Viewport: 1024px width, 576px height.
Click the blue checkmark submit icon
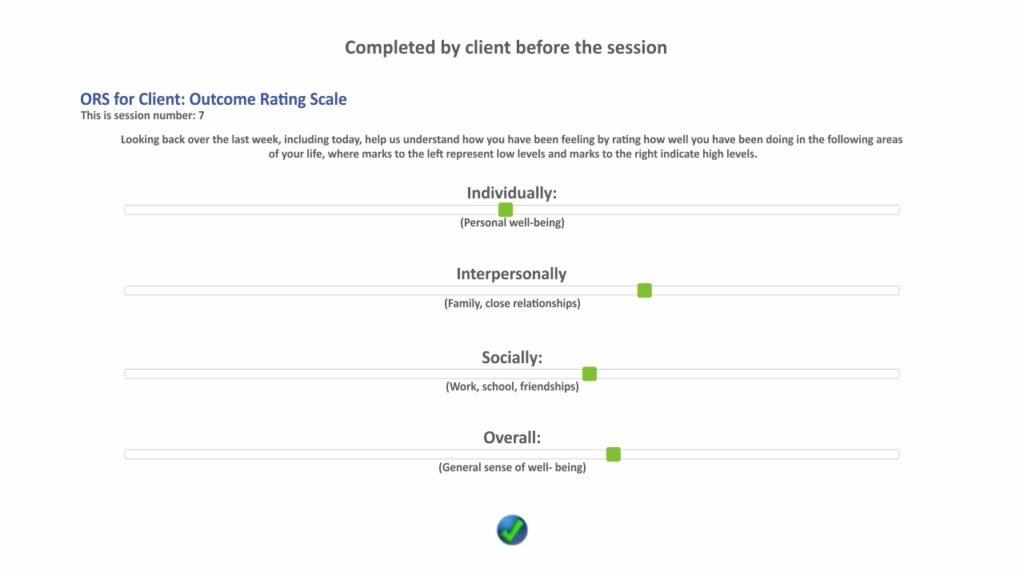pyautogui.click(x=511, y=529)
